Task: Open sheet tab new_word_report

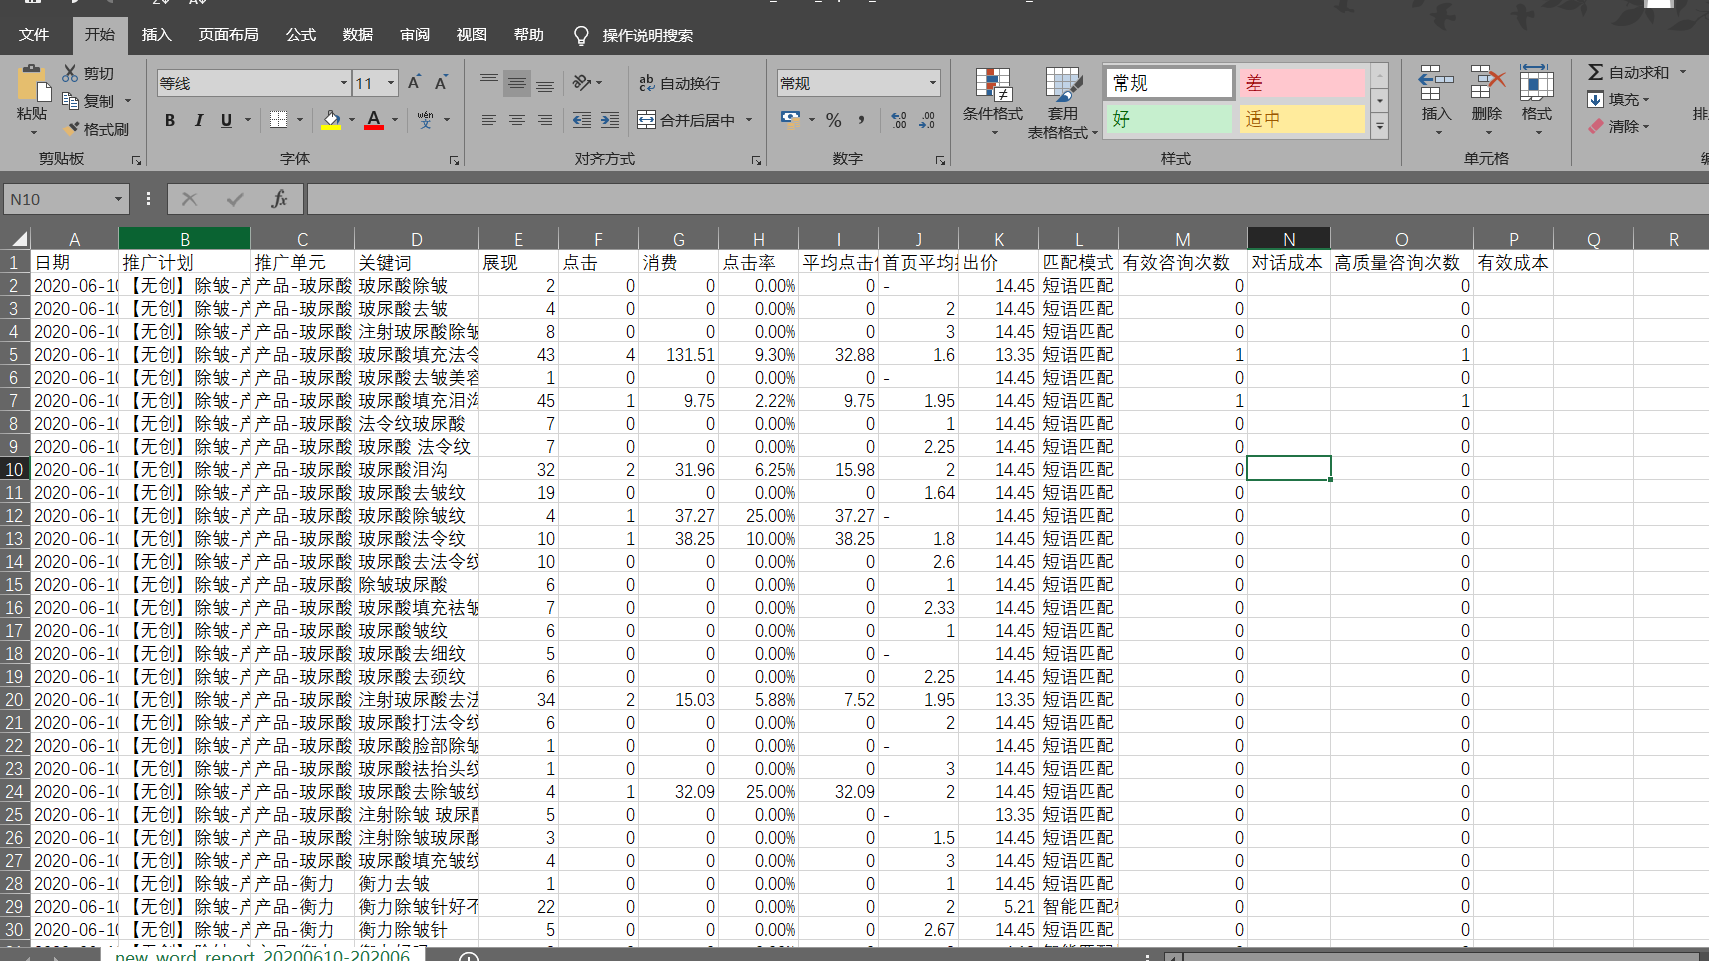Action: click(x=262, y=955)
